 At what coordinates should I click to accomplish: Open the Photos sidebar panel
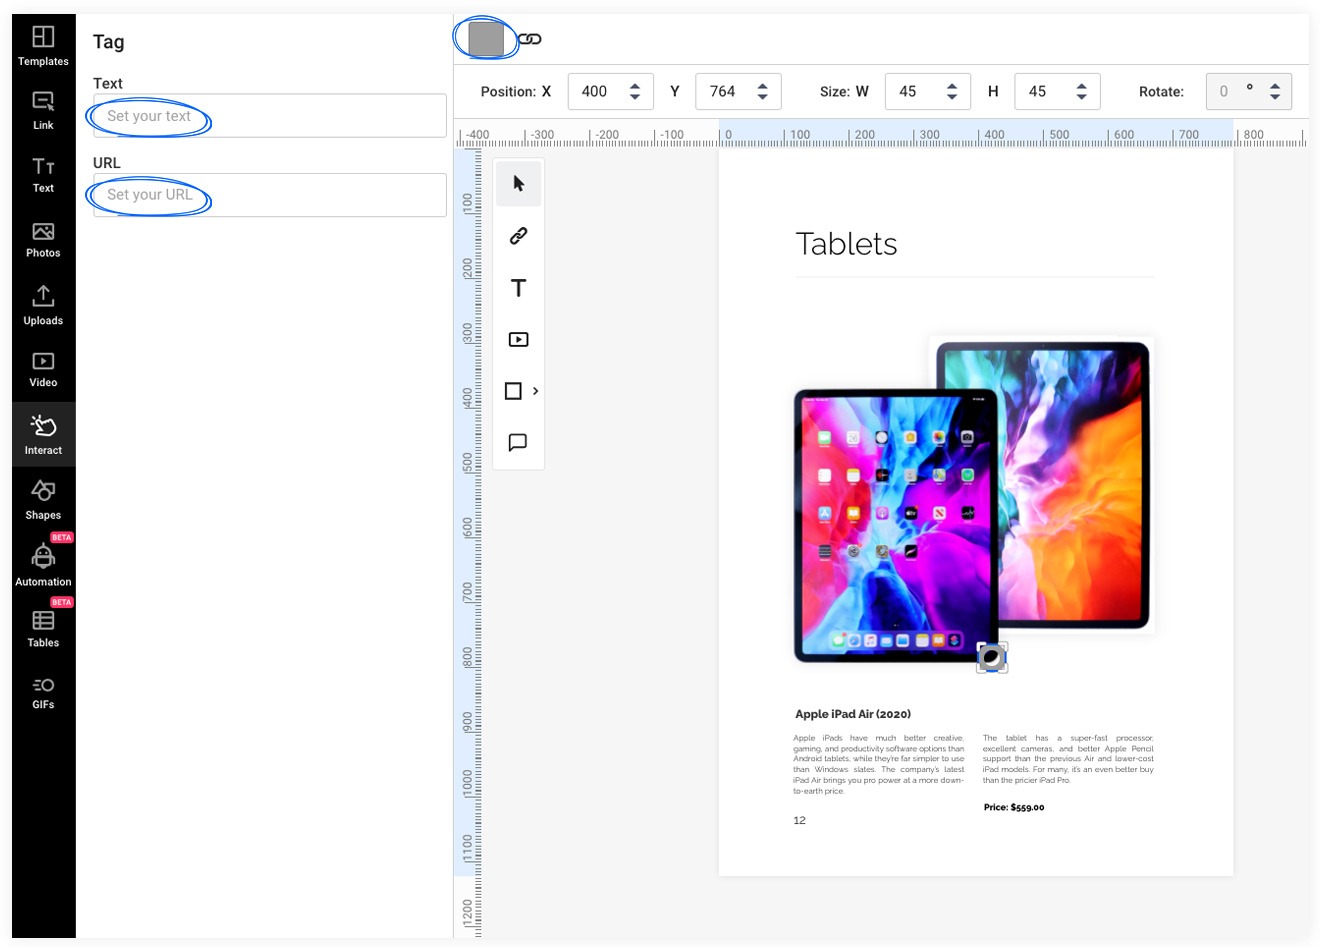click(x=43, y=240)
